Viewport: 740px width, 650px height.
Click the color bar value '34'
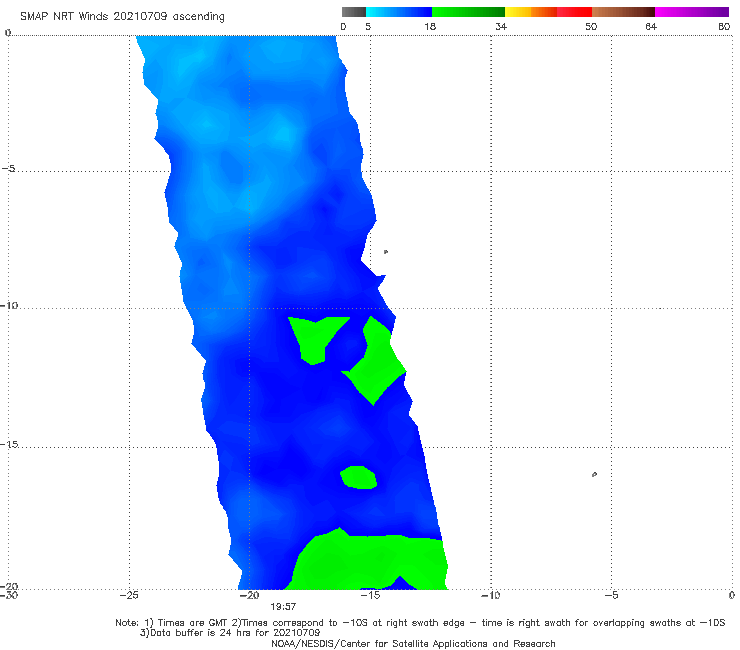point(501,26)
